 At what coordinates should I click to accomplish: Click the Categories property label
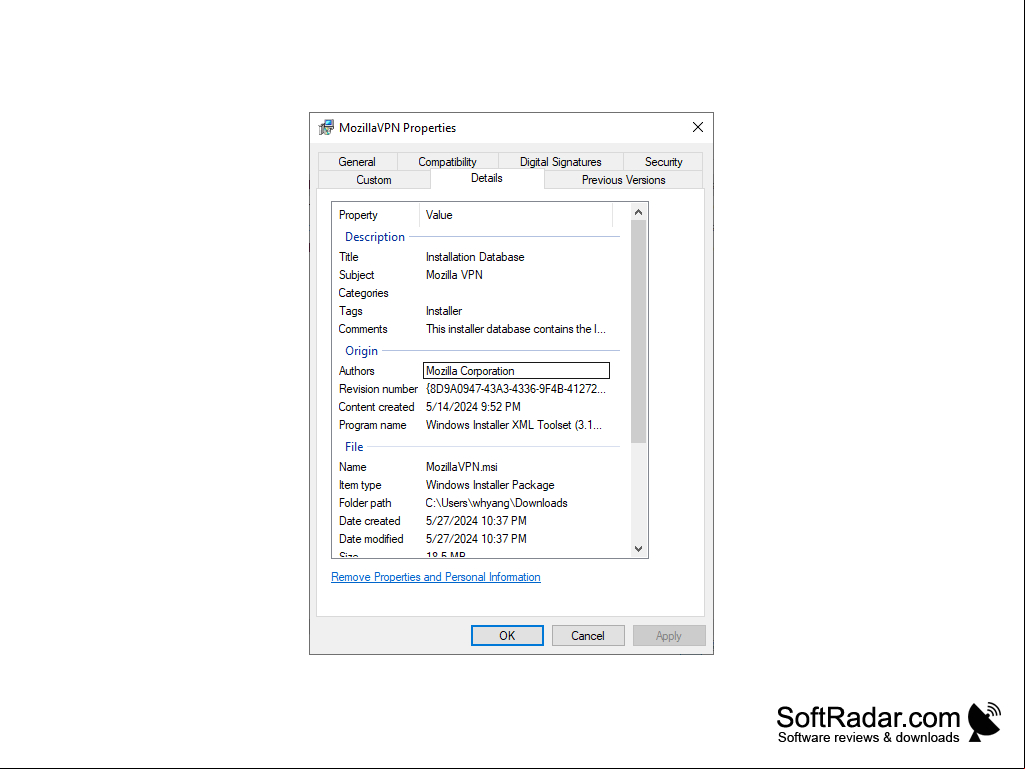click(363, 293)
